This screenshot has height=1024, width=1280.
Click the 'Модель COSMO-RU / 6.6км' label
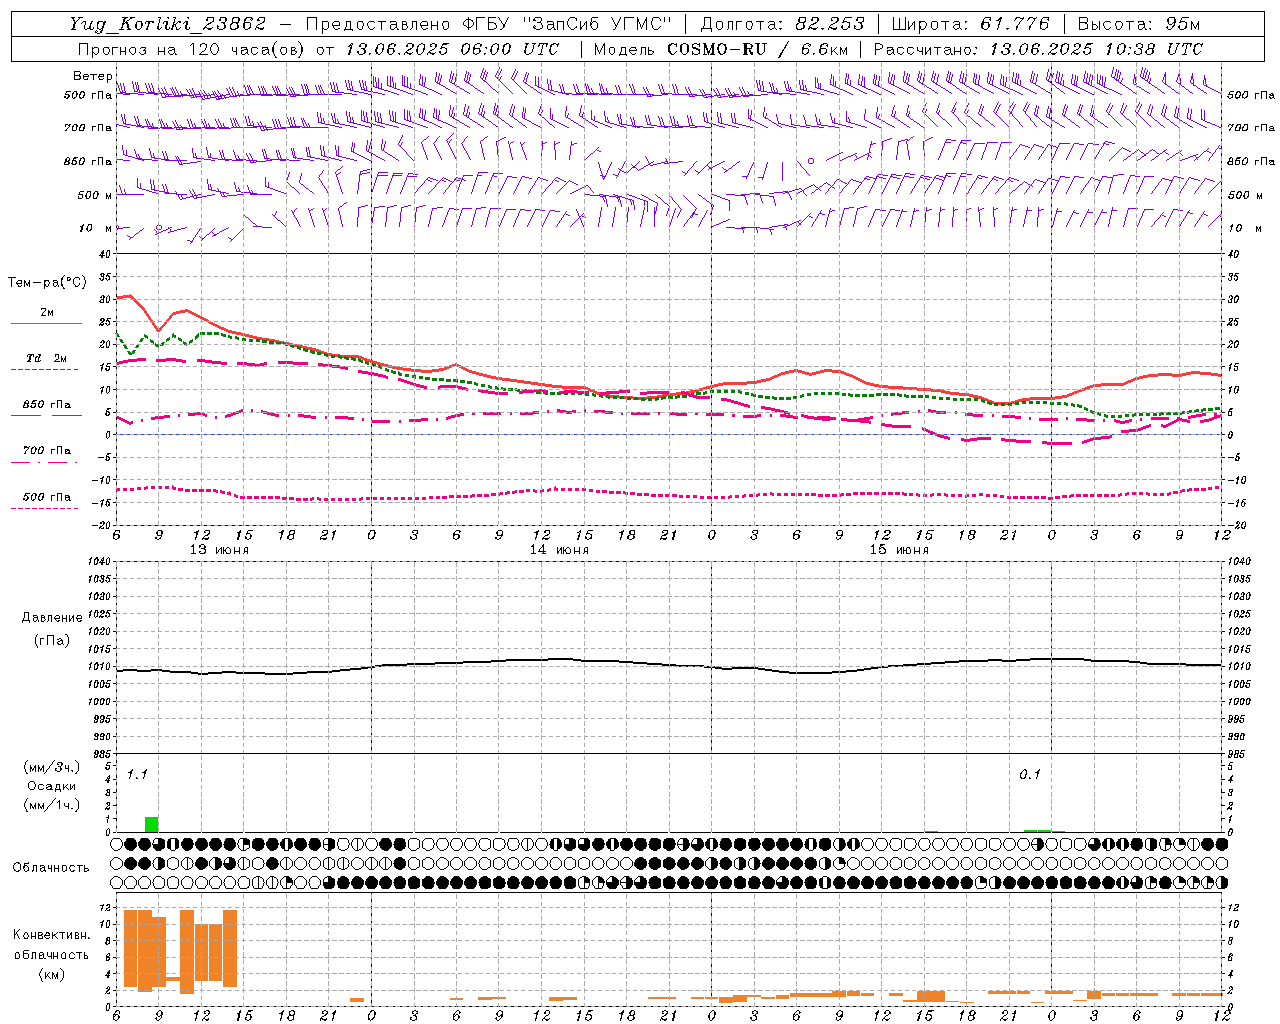(721, 49)
